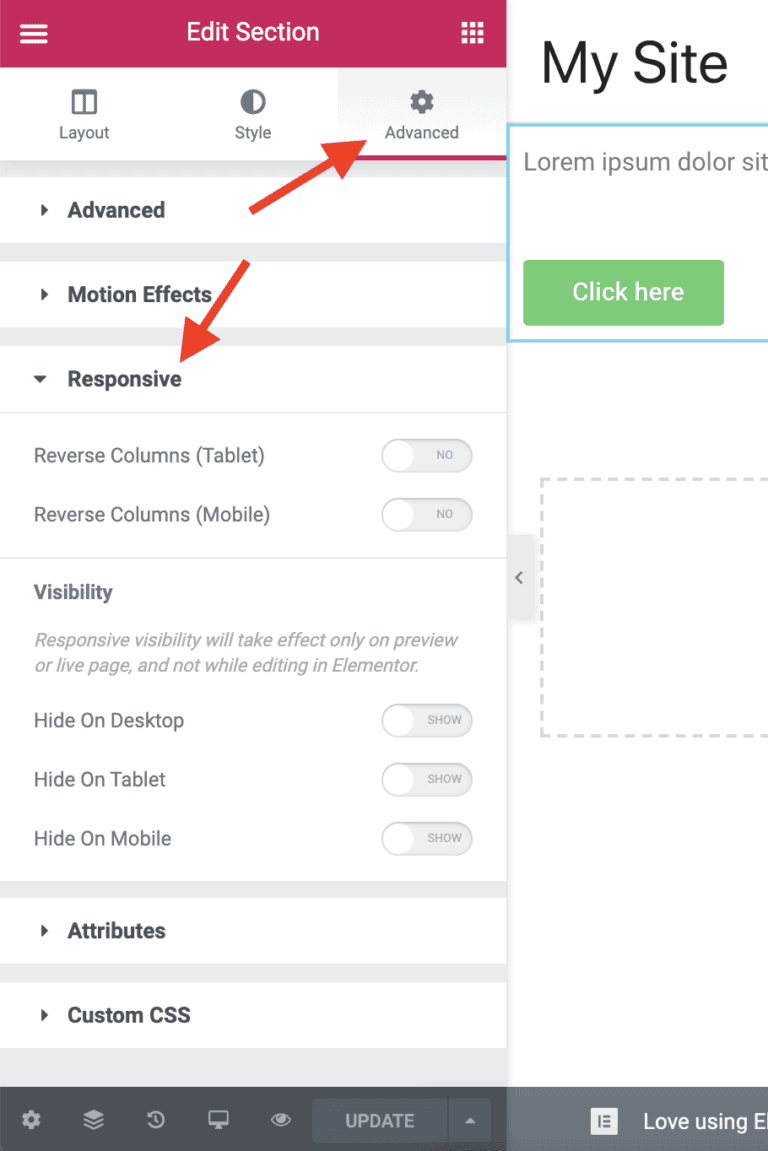
Task: Enable Hide On Desktop switch
Action: tap(426, 720)
